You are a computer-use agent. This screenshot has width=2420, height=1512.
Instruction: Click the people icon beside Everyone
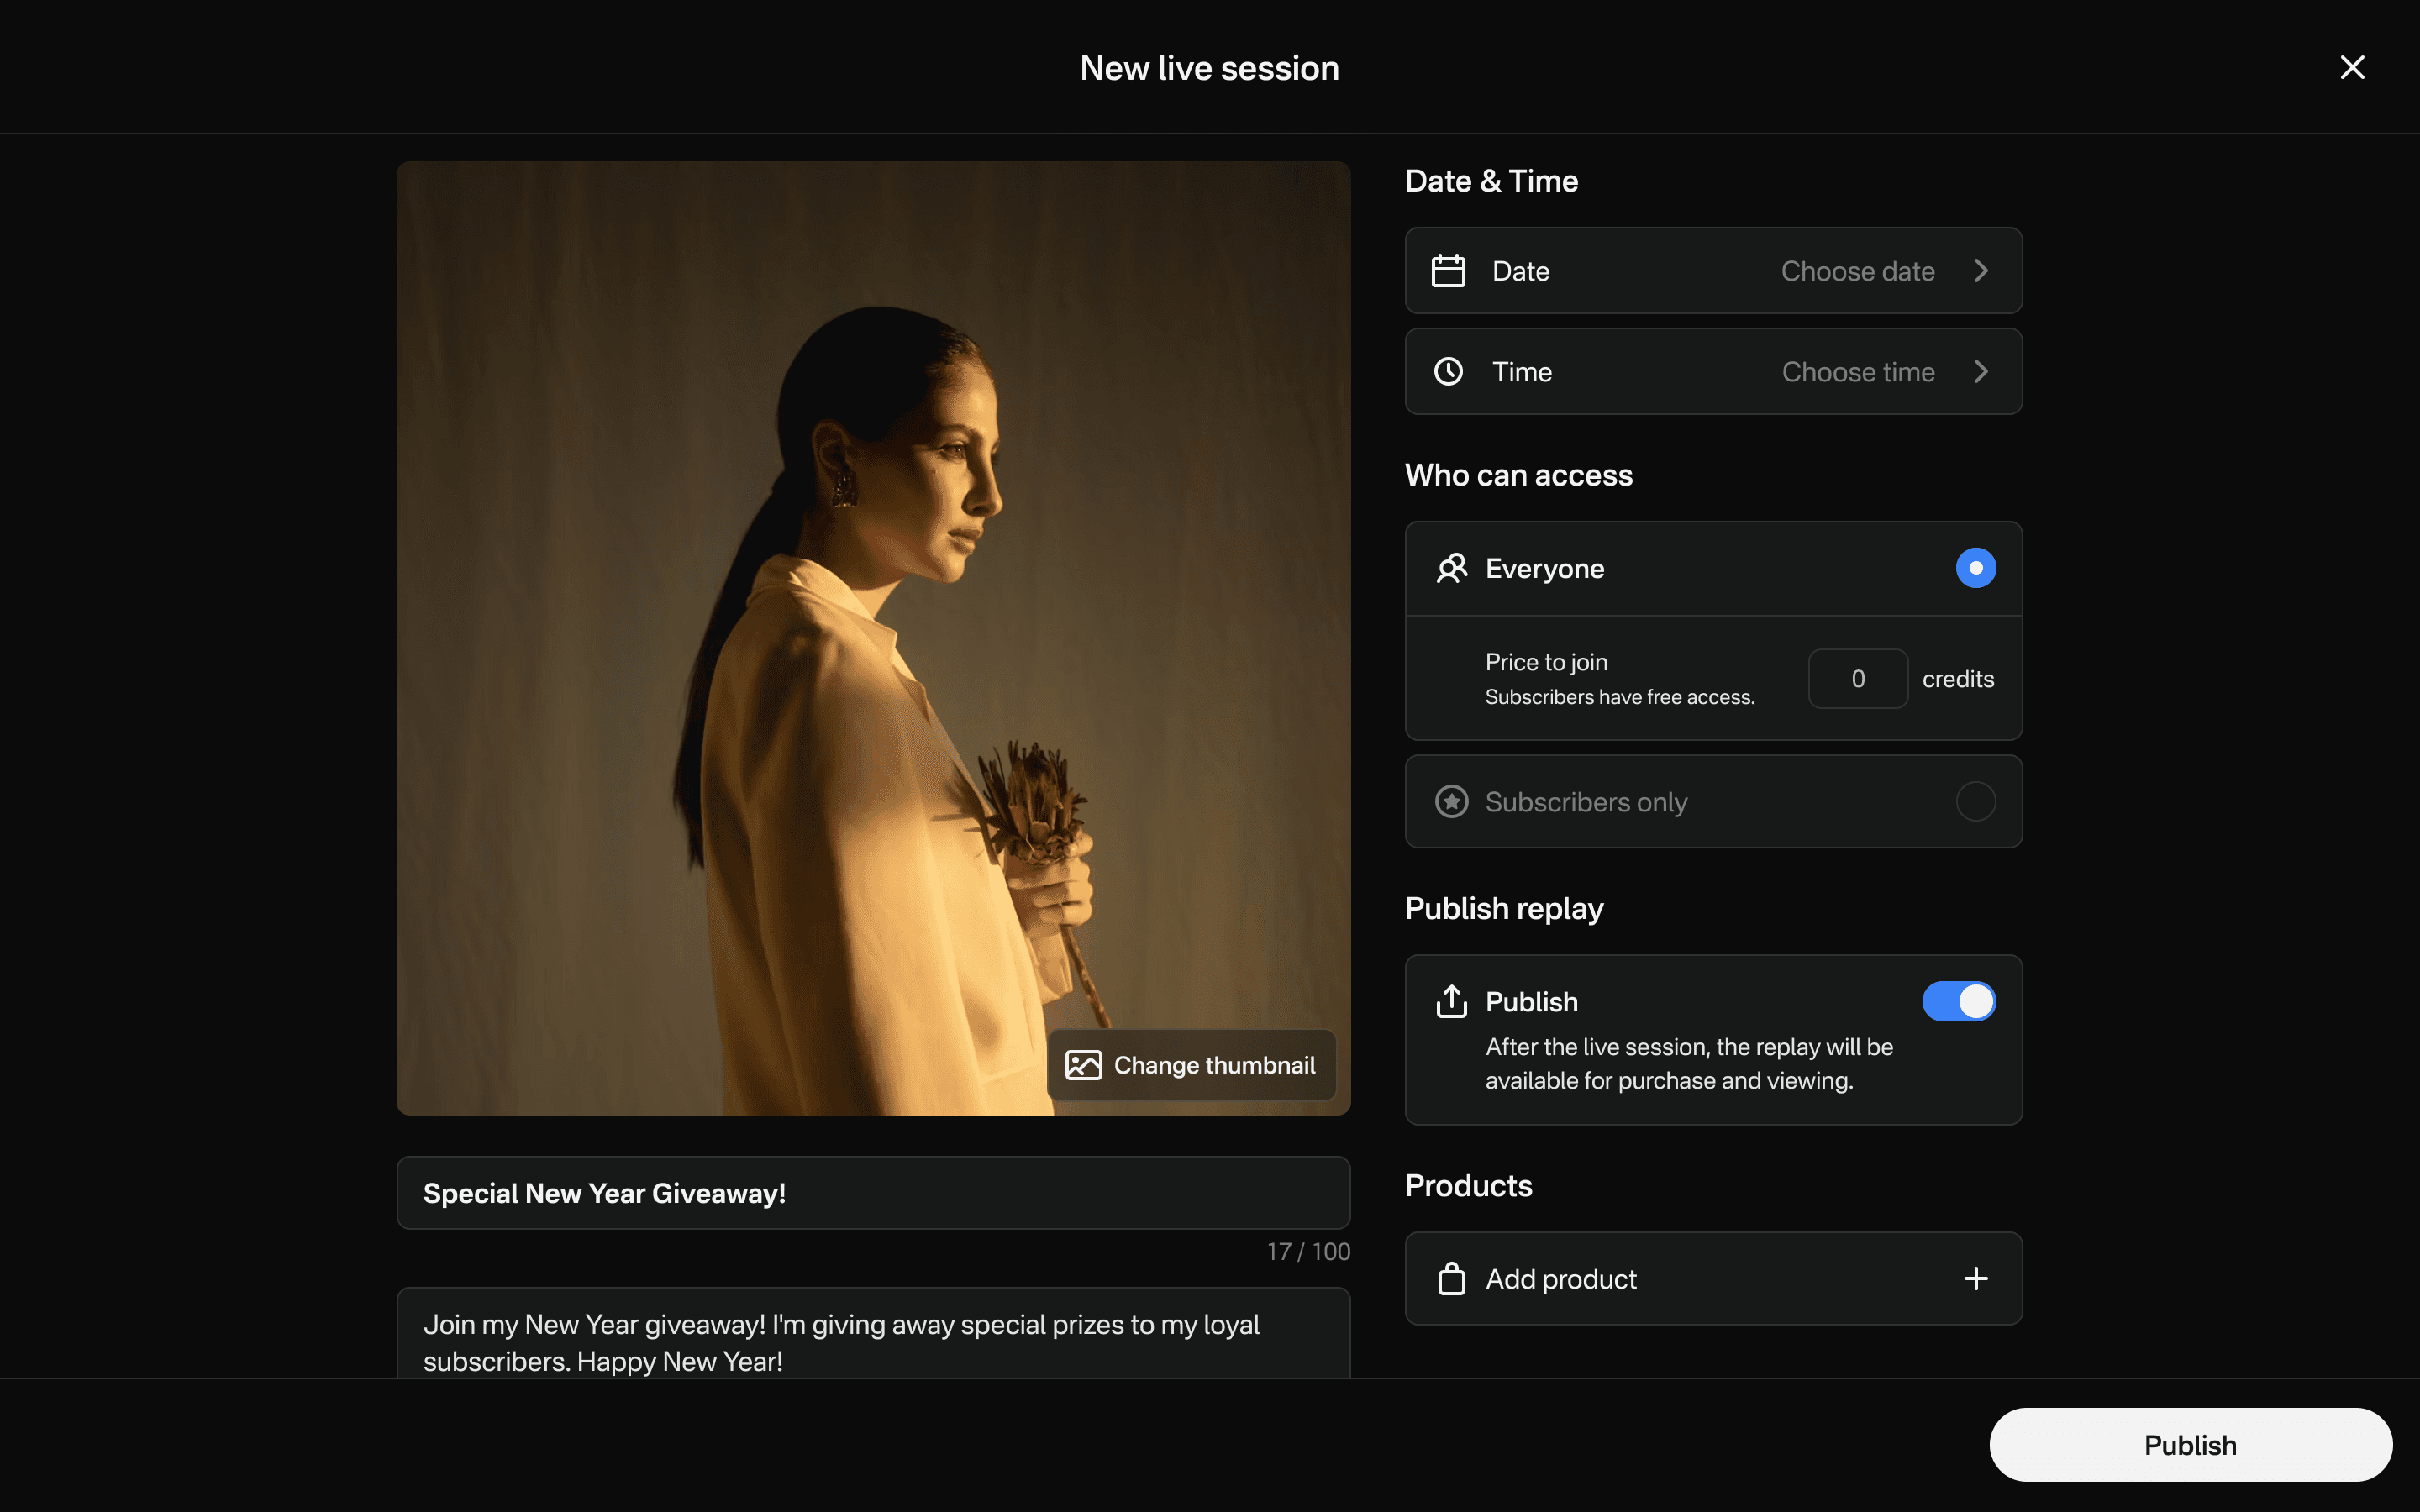tap(1451, 568)
